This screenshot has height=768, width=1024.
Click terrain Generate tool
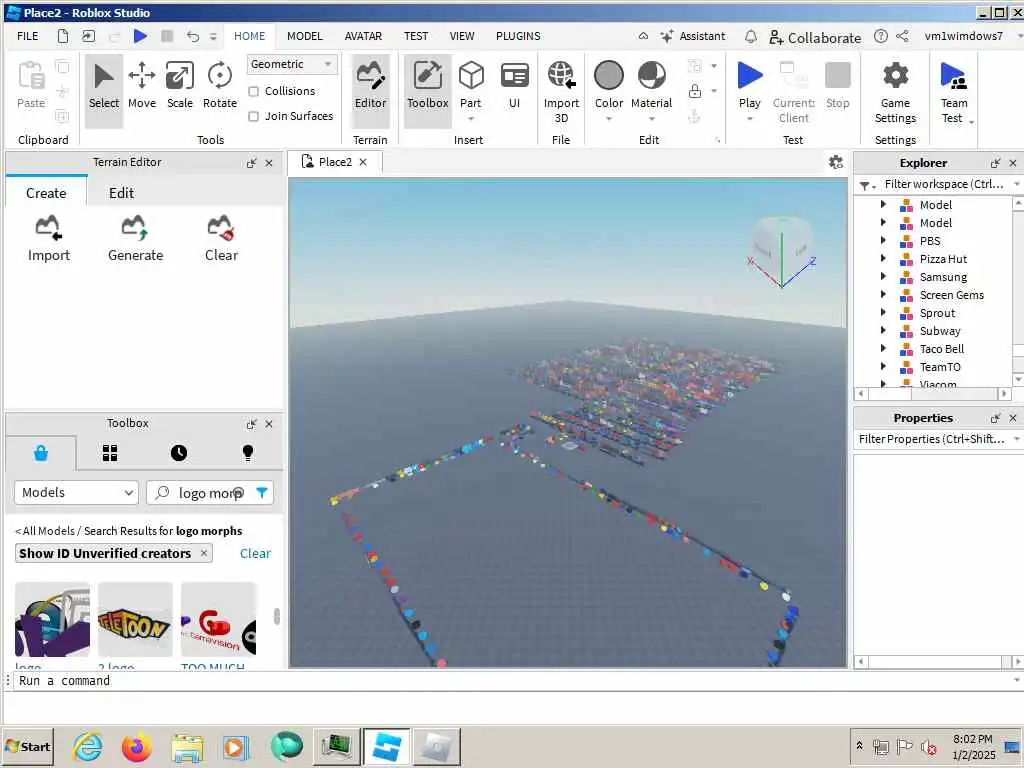point(135,238)
